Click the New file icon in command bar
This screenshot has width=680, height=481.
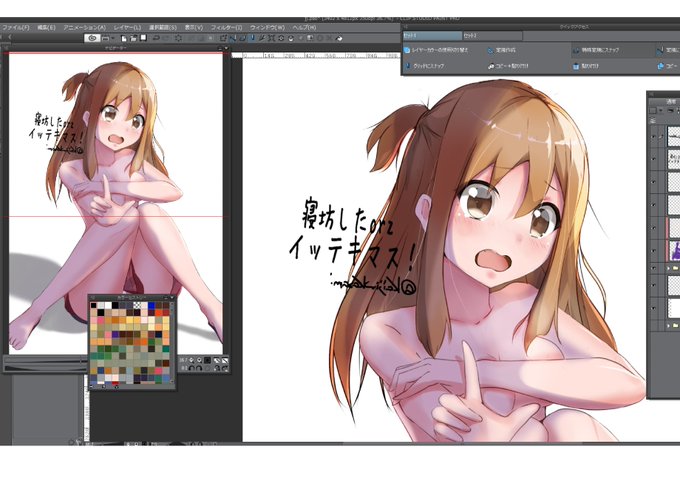124,38
